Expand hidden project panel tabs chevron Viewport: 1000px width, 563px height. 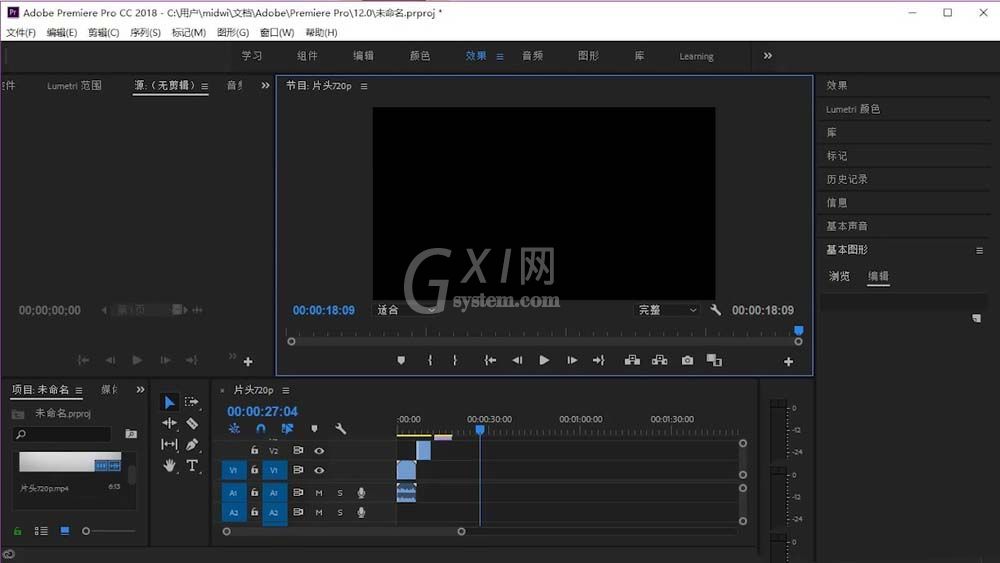(140, 390)
